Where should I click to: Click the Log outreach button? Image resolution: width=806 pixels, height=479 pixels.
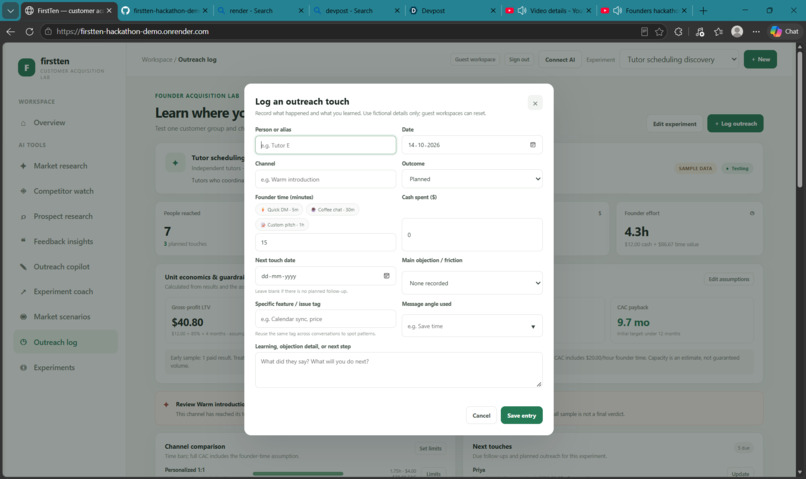pos(735,123)
